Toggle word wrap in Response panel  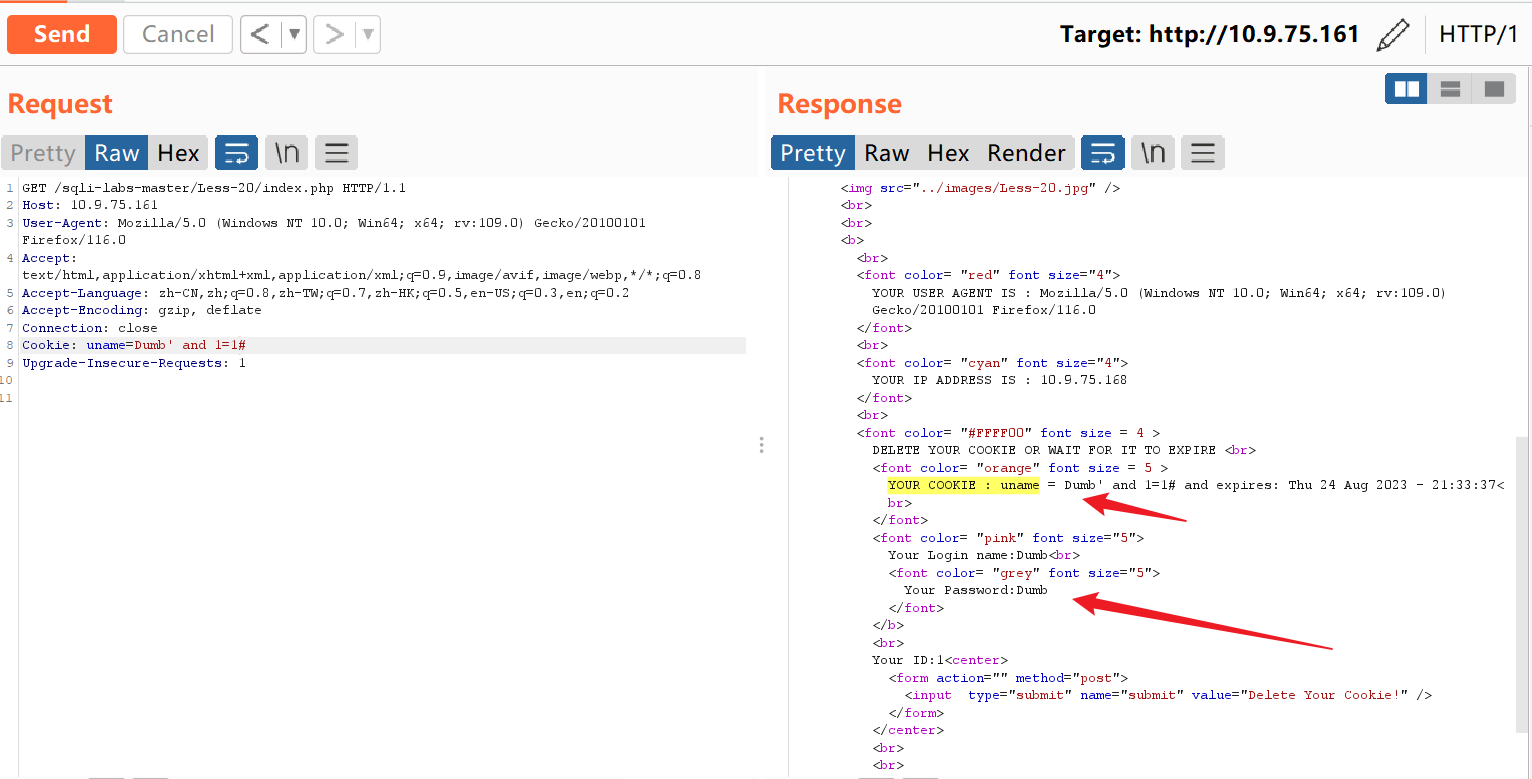pyautogui.click(x=1103, y=153)
